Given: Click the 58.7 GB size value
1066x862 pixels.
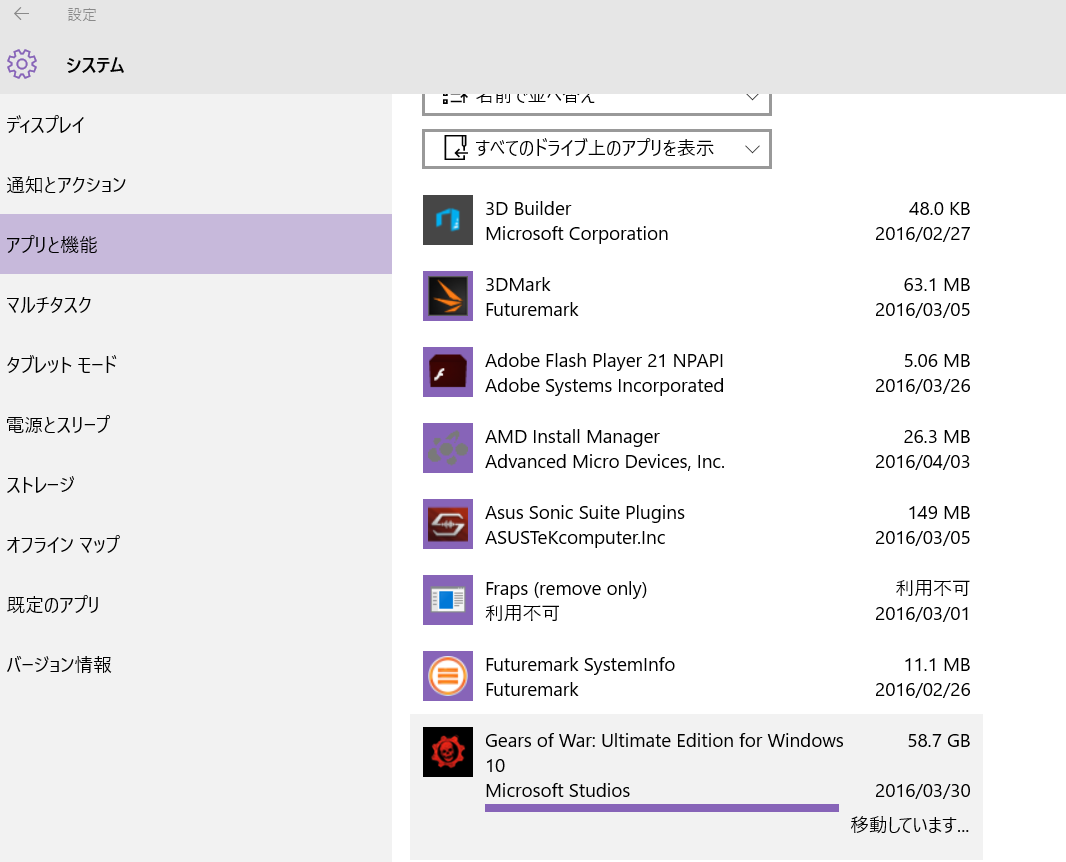Looking at the screenshot, I should pos(939,740).
